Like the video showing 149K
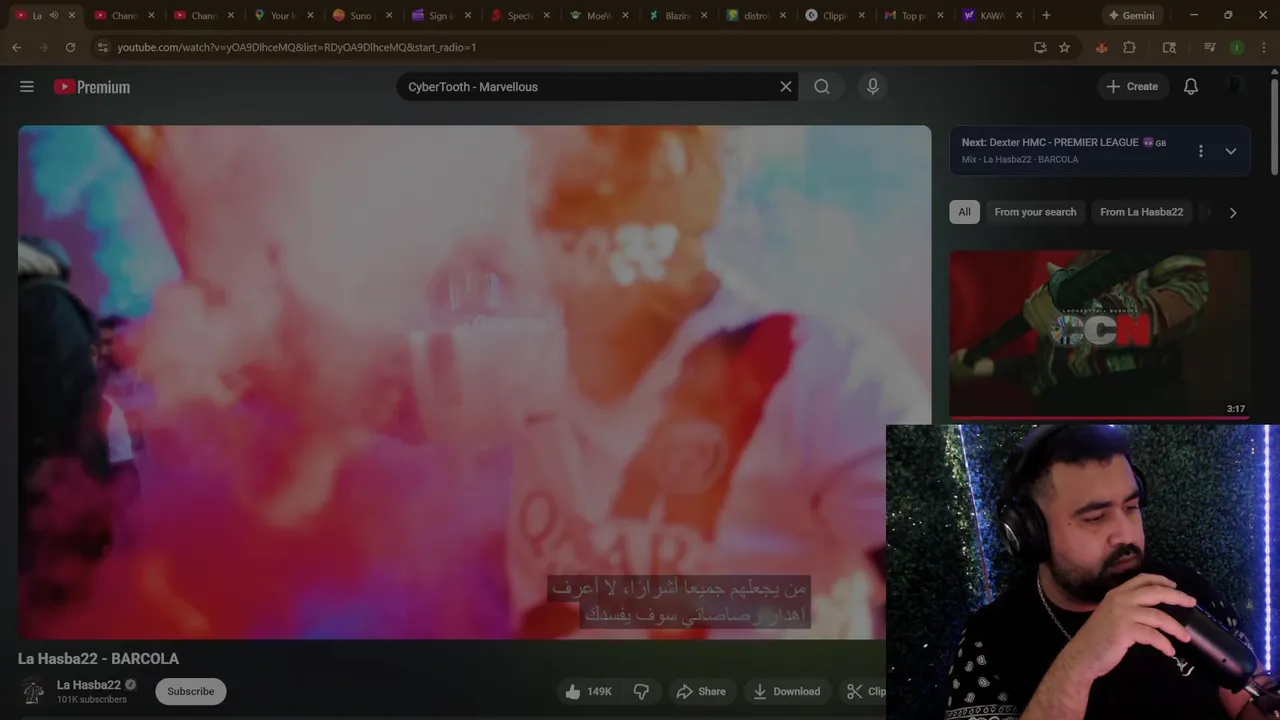The height and width of the screenshot is (720, 1280). [x=588, y=691]
